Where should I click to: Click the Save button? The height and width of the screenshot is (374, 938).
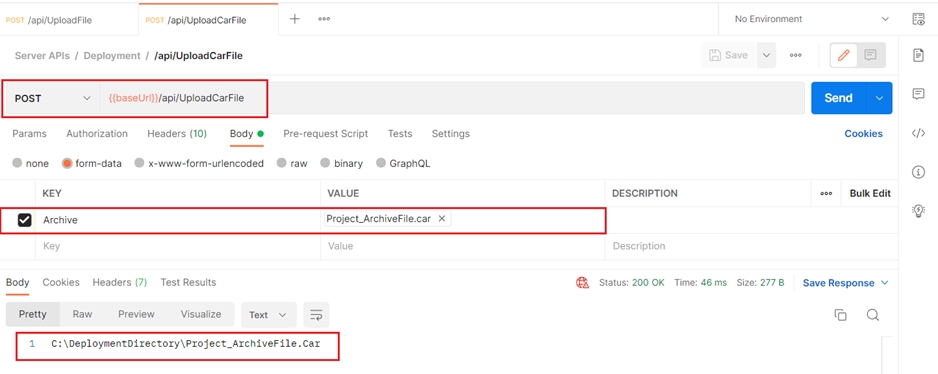click(x=728, y=55)
